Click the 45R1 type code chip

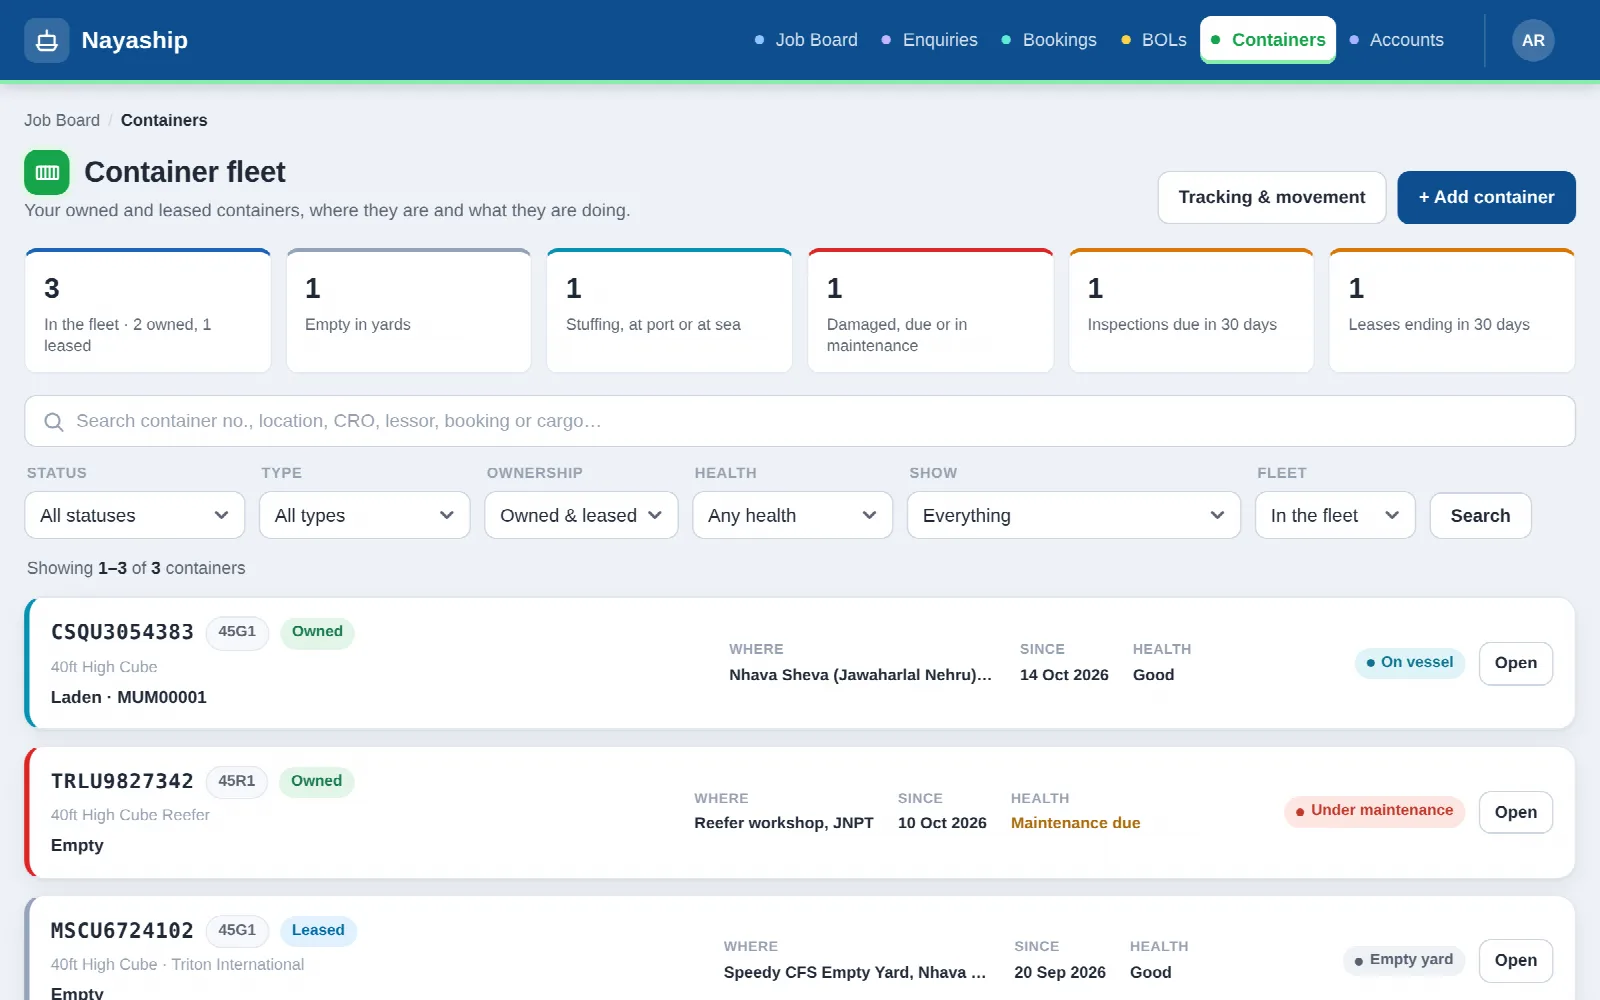click(x=237, y=781)
